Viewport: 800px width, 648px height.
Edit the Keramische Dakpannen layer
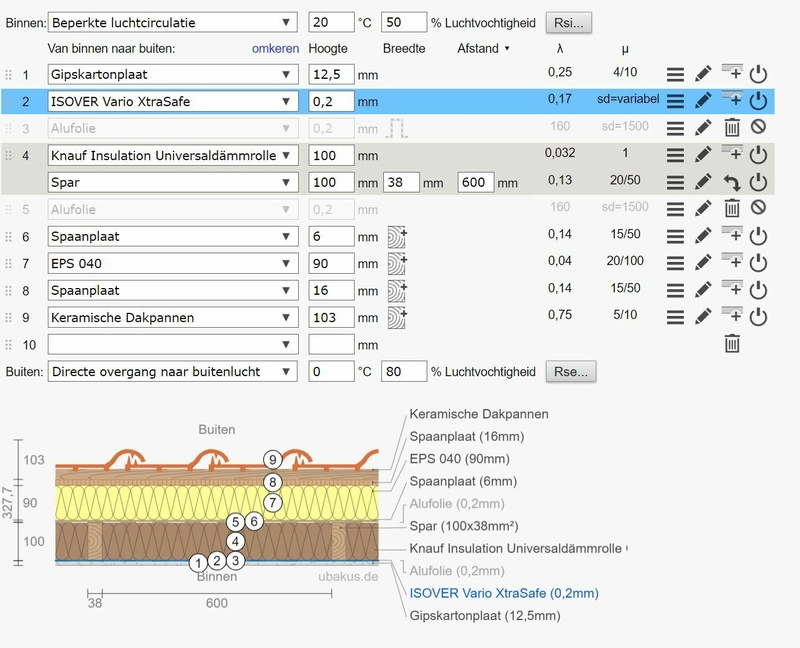coord(703,317)
